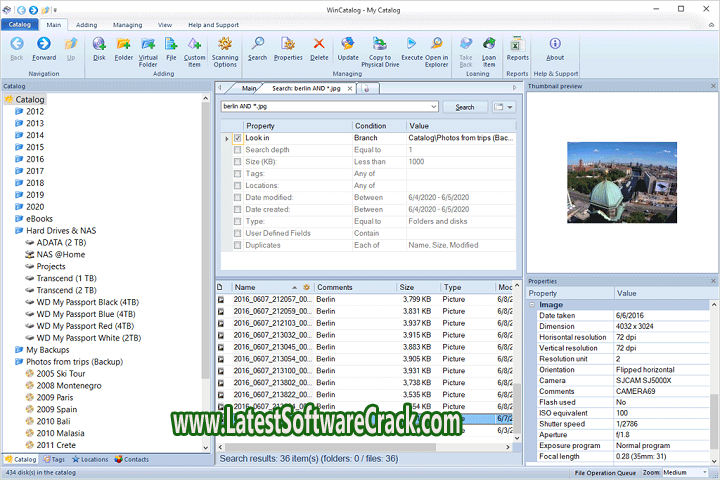720x480 pixels.
Task: Close the Search: berlin tab
Action: 350,89
